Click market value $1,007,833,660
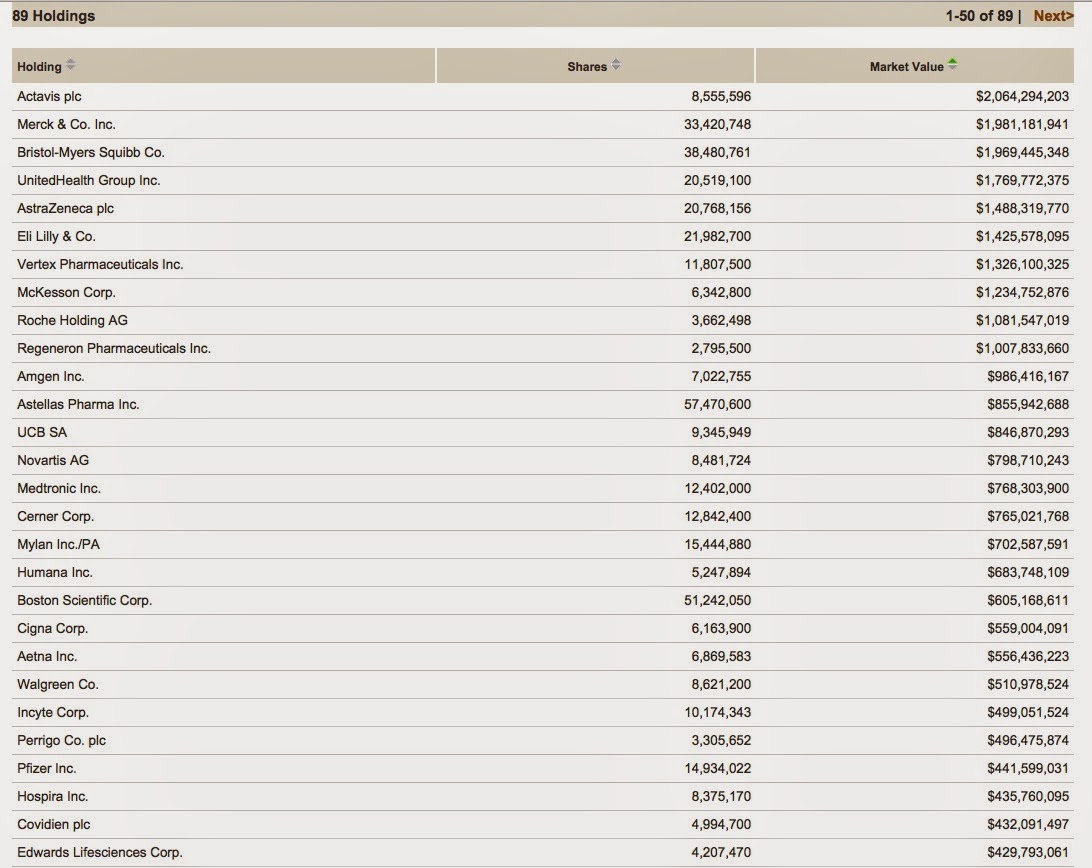 coord(1022,348)
